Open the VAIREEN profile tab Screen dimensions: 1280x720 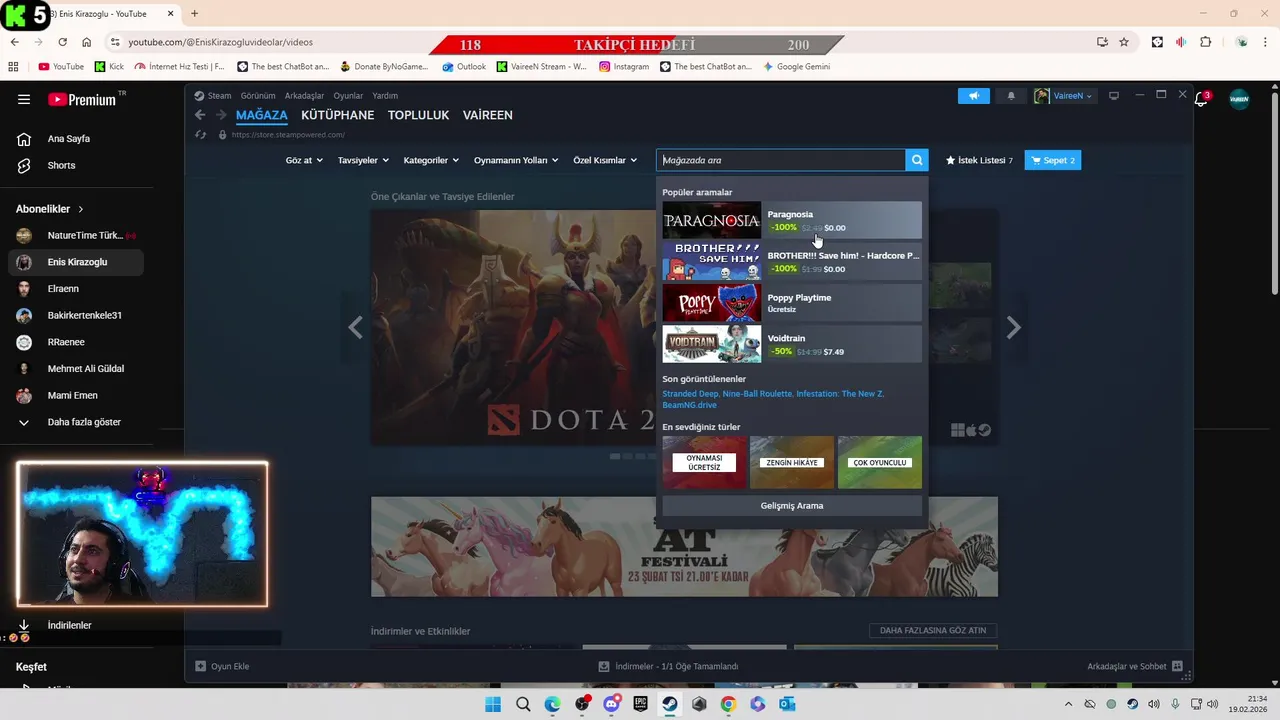488,115
